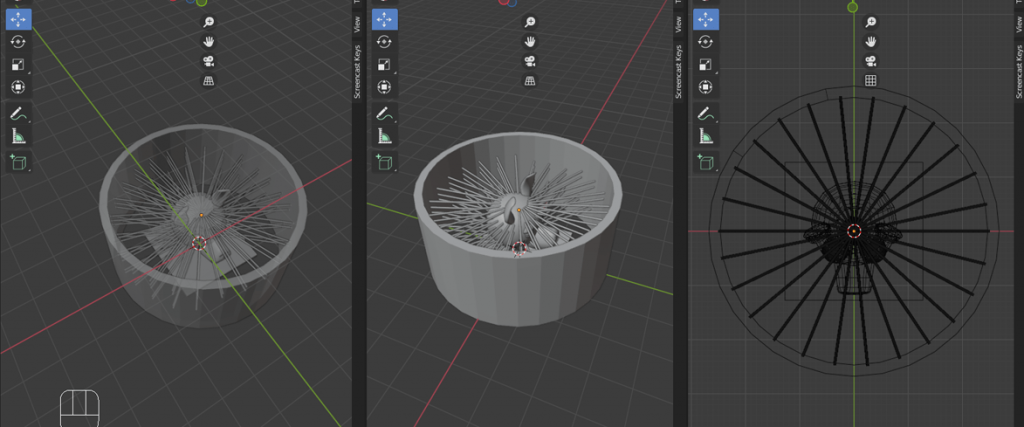Open the View sidebar tab in left viewport
Screen dimensions: 1024x427
[x=357, y=25]
